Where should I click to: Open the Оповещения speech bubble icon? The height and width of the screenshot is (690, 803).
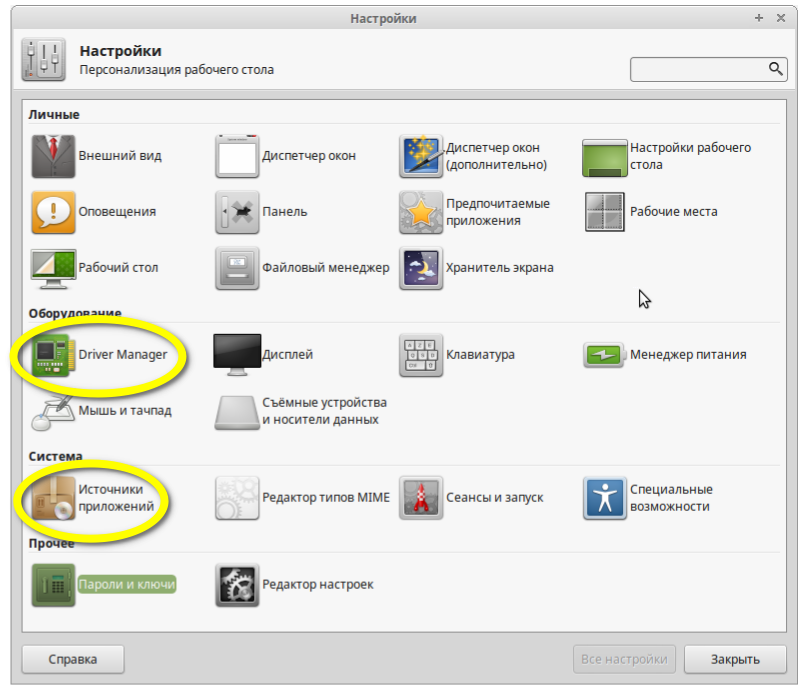coord(53,212)
